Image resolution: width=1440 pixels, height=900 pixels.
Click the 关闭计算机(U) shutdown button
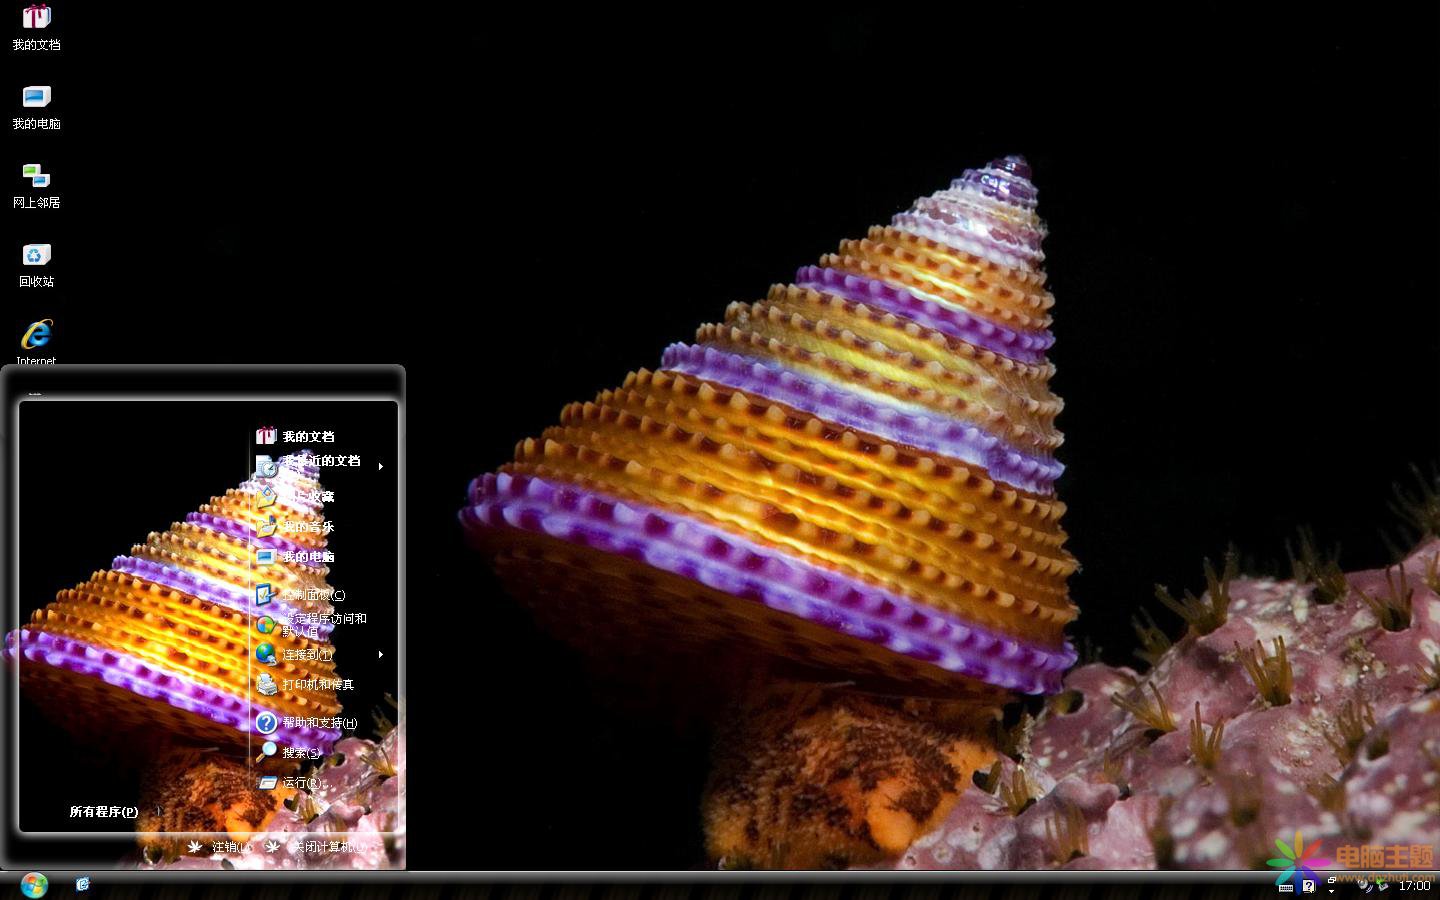click(x=316, y=847)
